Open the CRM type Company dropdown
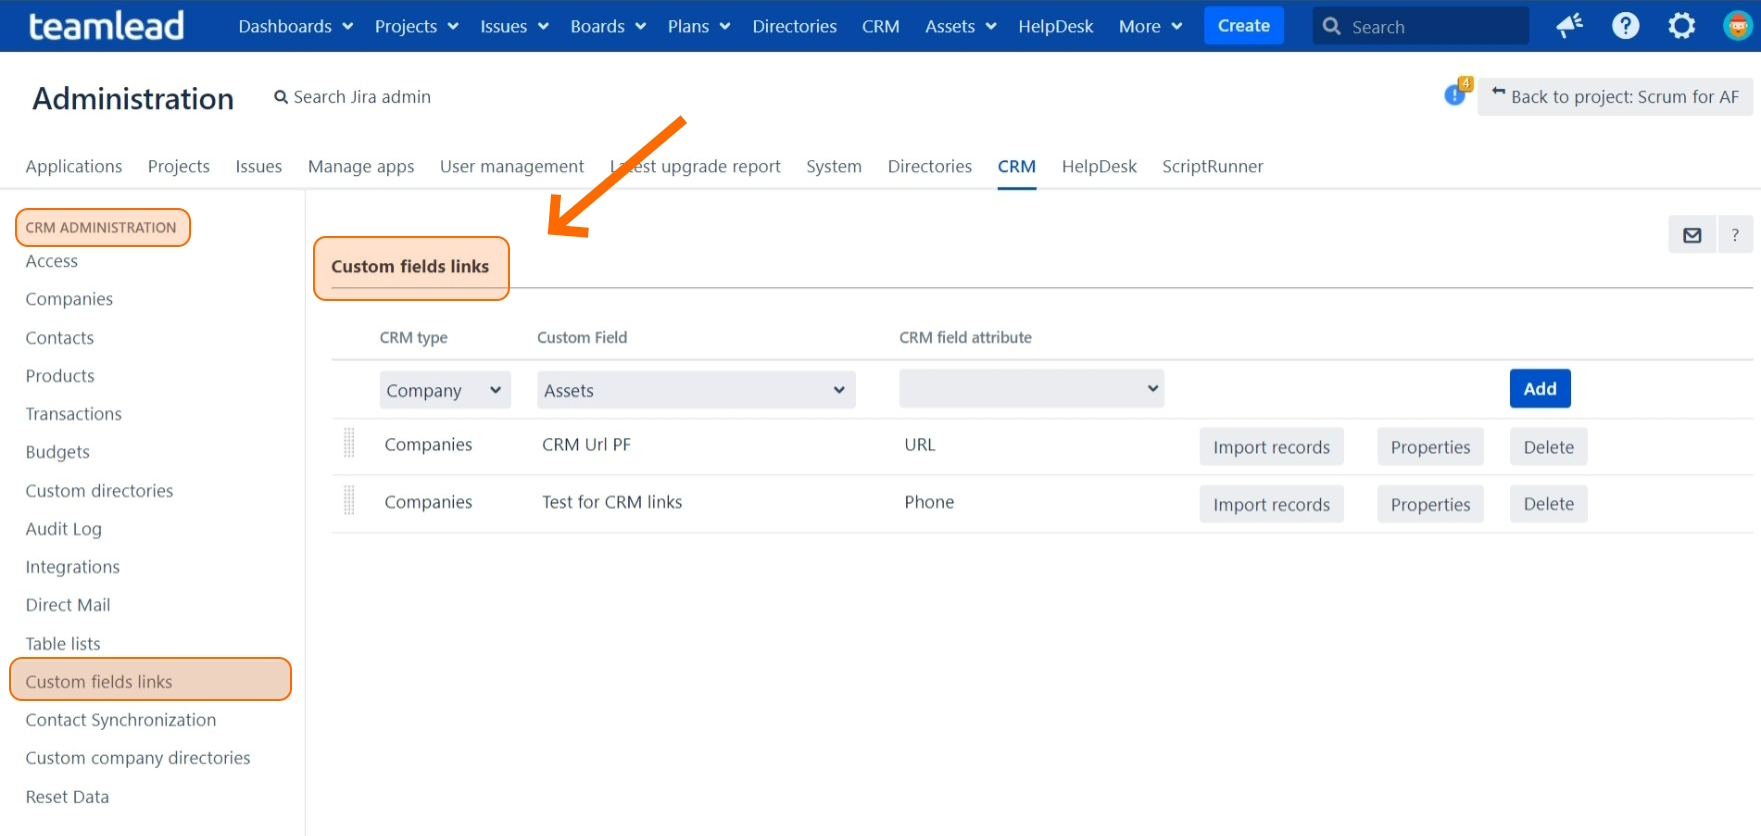 (x=444, y=390)
